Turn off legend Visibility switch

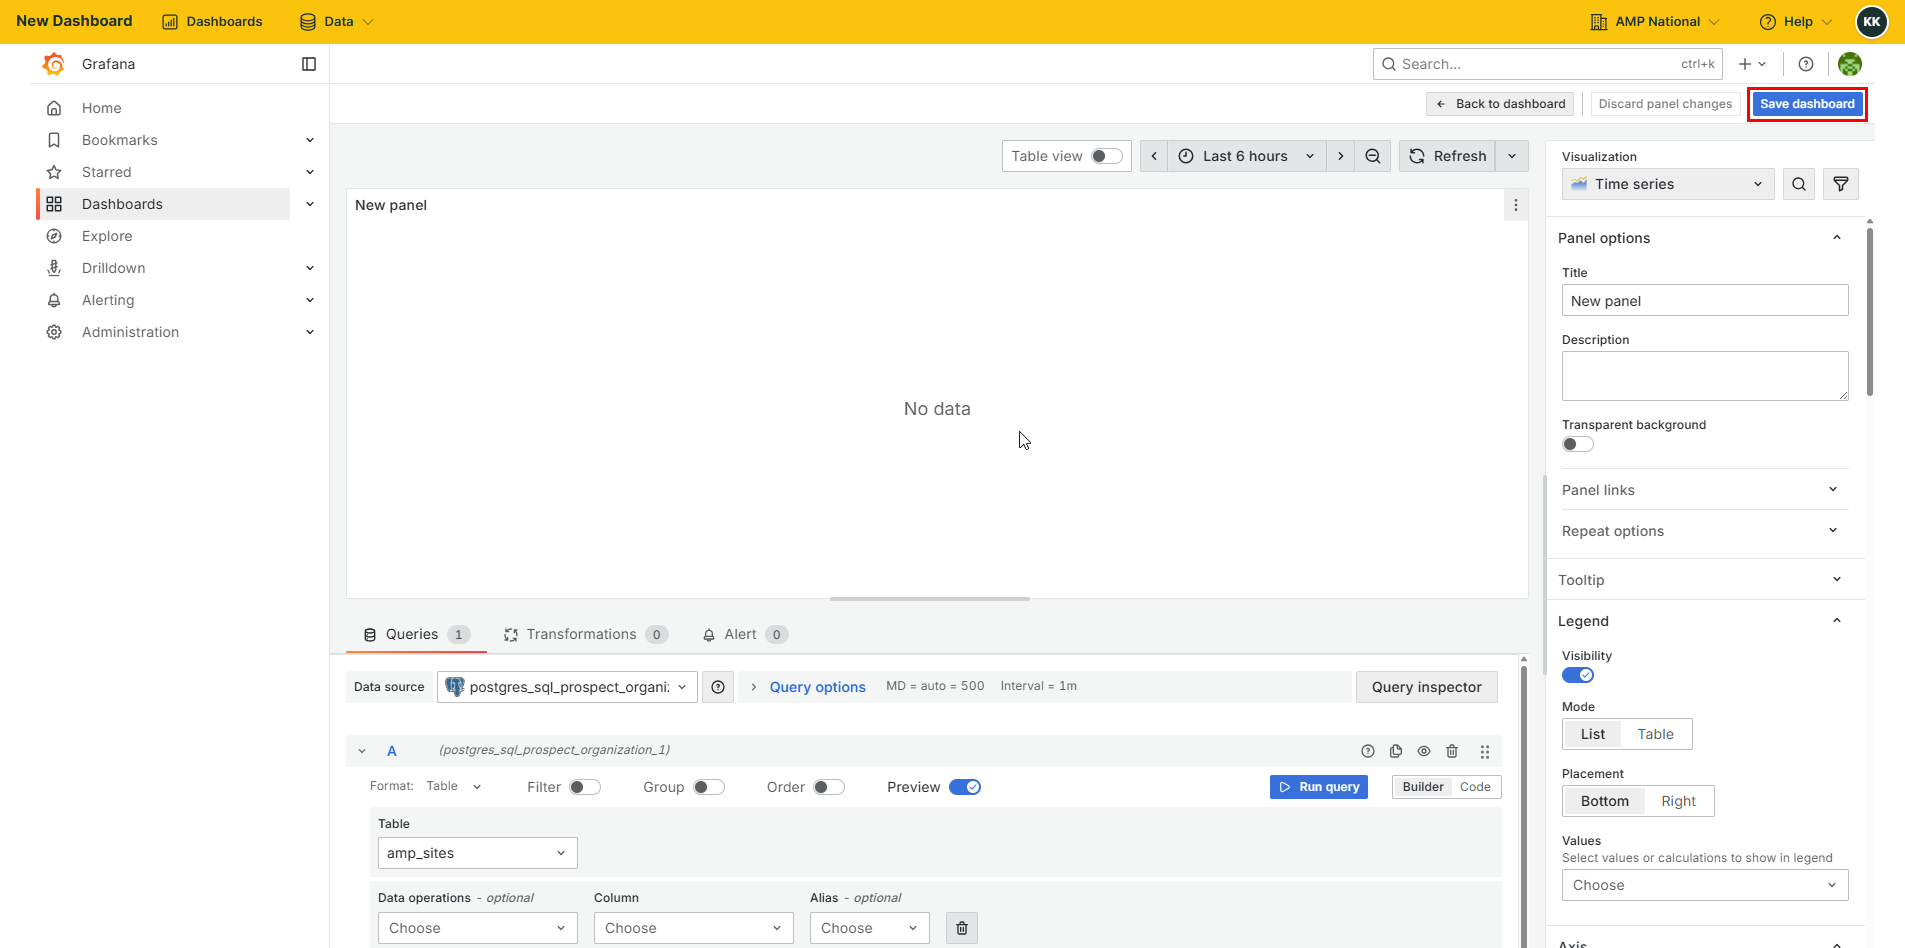tap(1578, 675)
